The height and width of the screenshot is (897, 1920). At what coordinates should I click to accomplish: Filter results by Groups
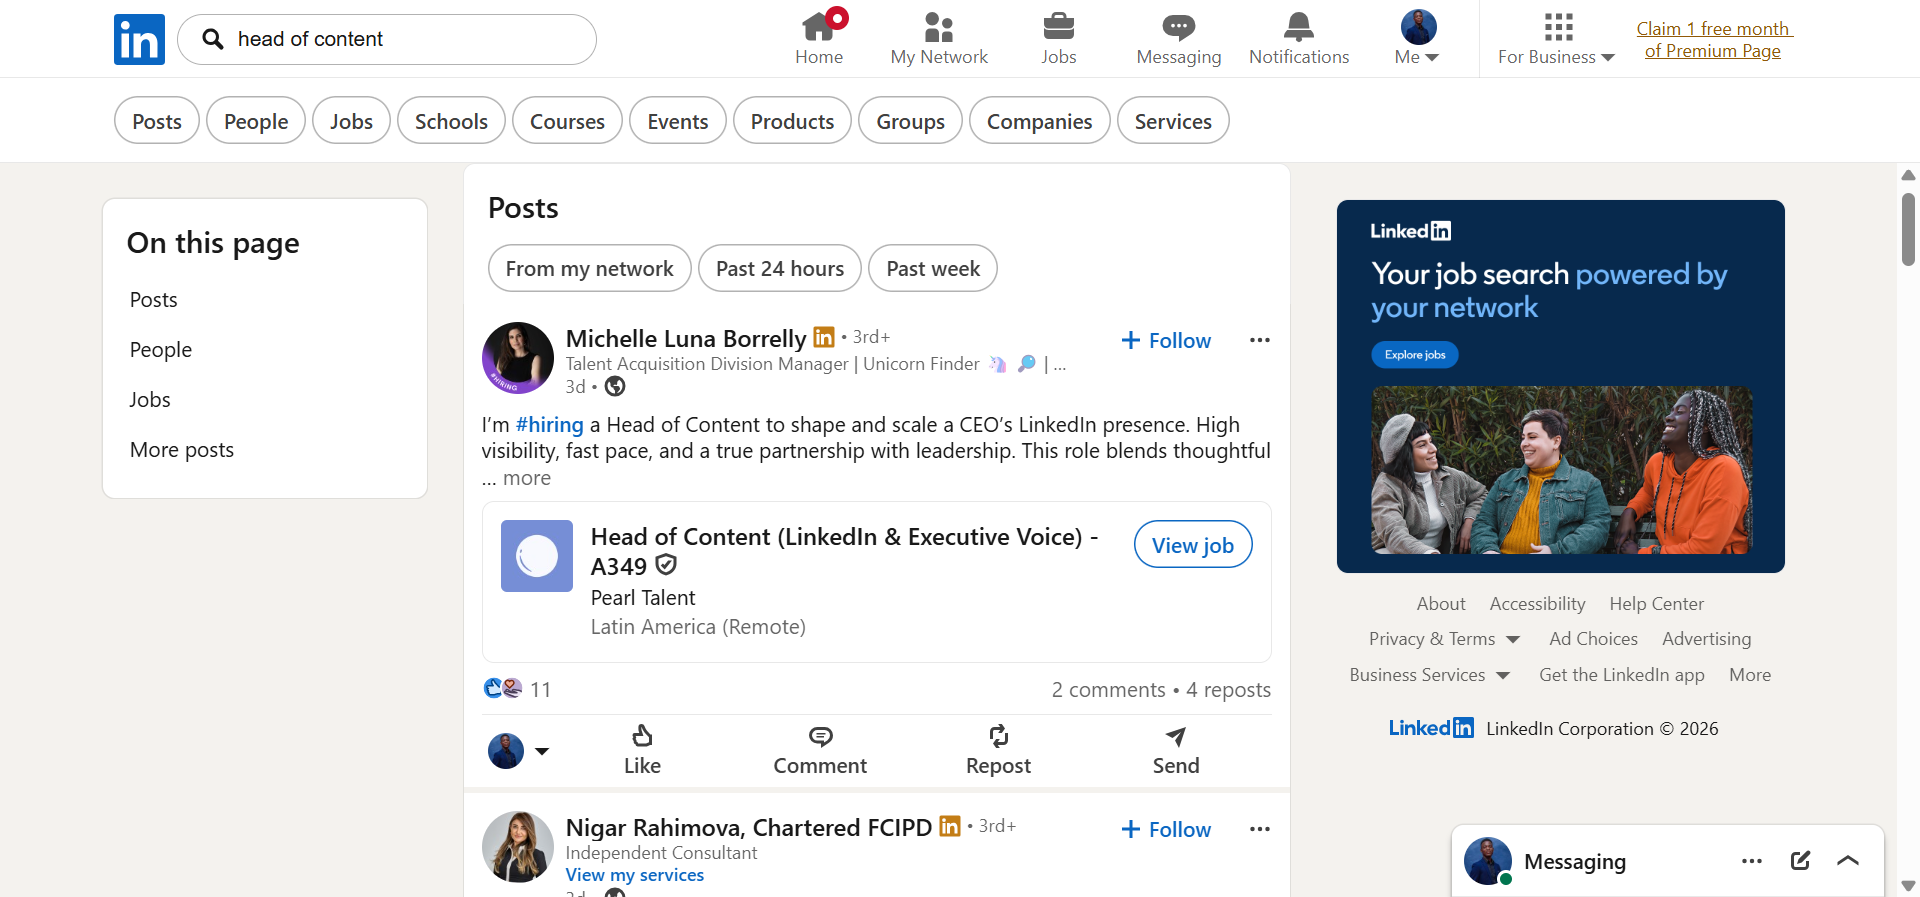910,121
